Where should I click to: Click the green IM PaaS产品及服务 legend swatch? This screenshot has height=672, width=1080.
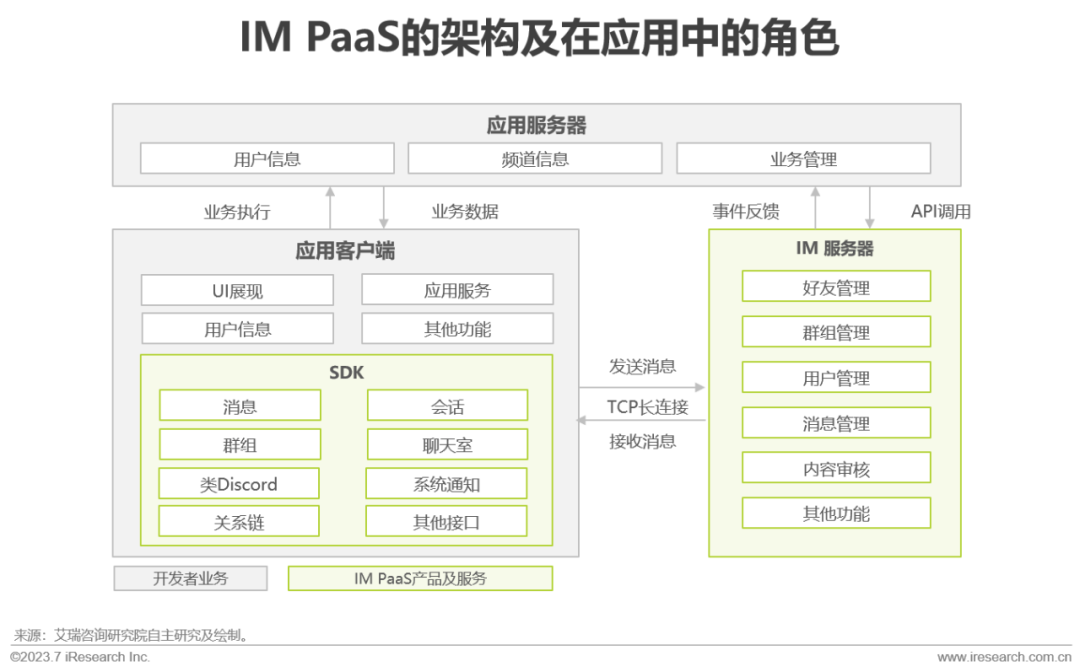[419, 578]
